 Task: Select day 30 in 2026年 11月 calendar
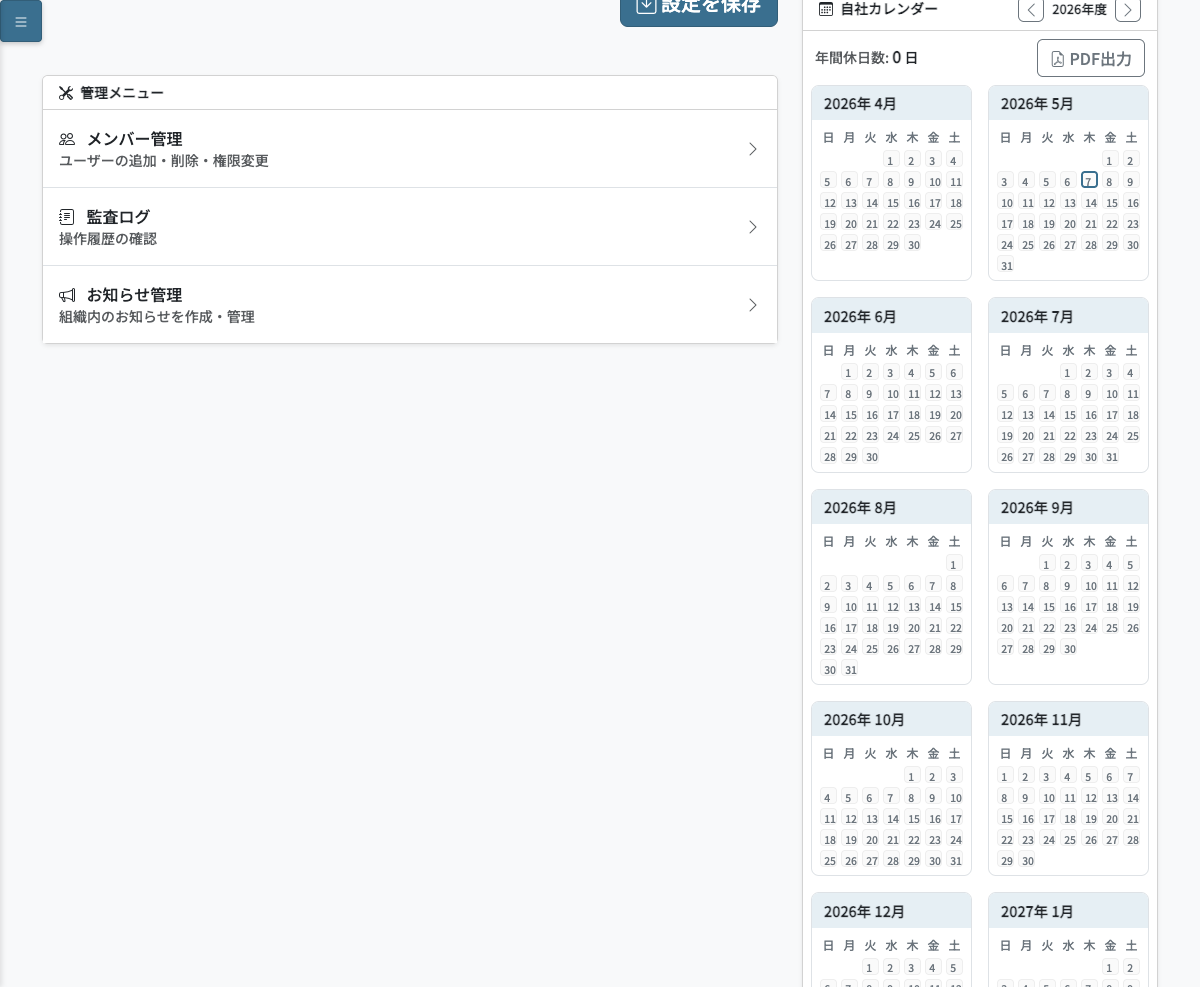click(x=1028, y=860)
